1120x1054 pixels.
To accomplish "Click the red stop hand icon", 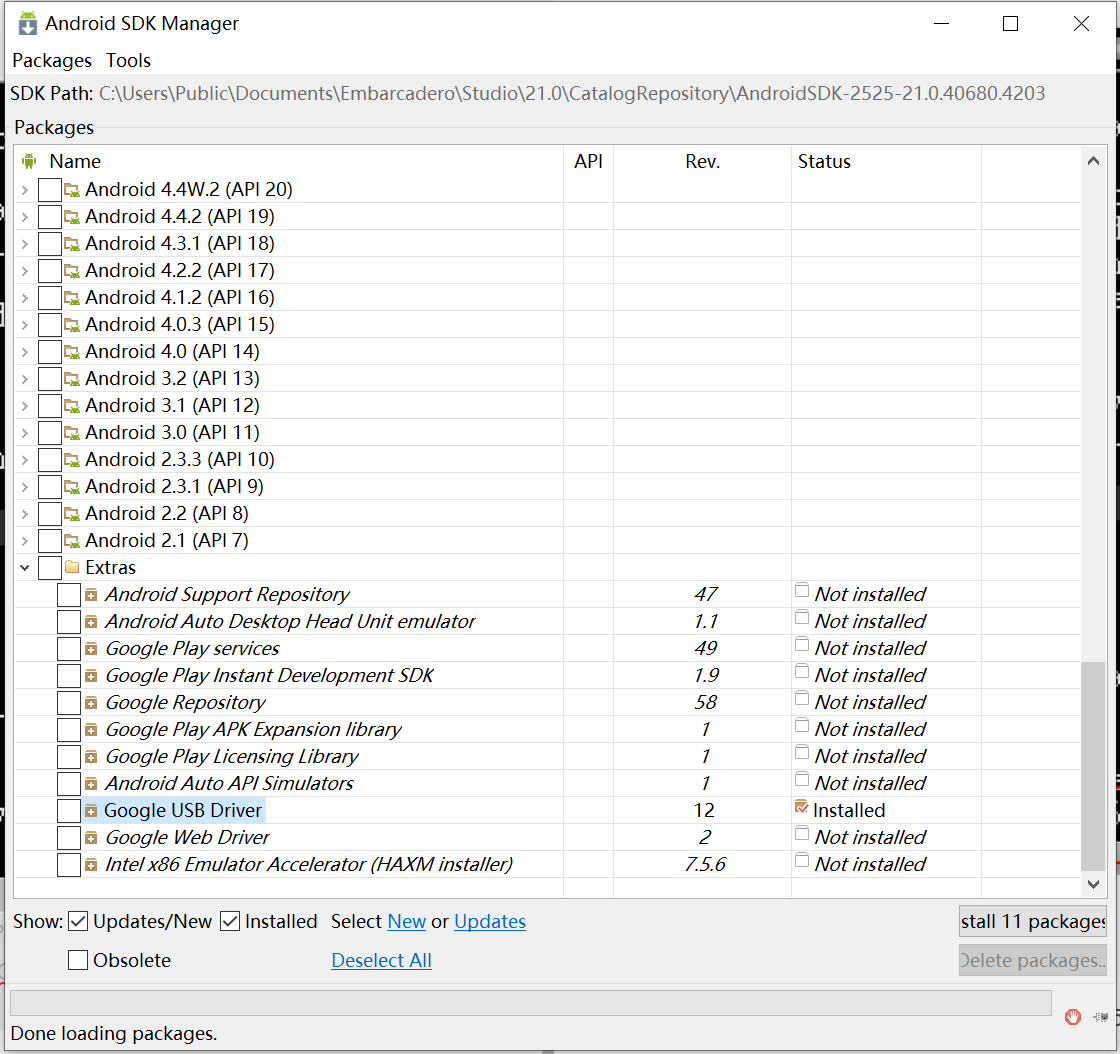I will [x=1073, y=1017].
